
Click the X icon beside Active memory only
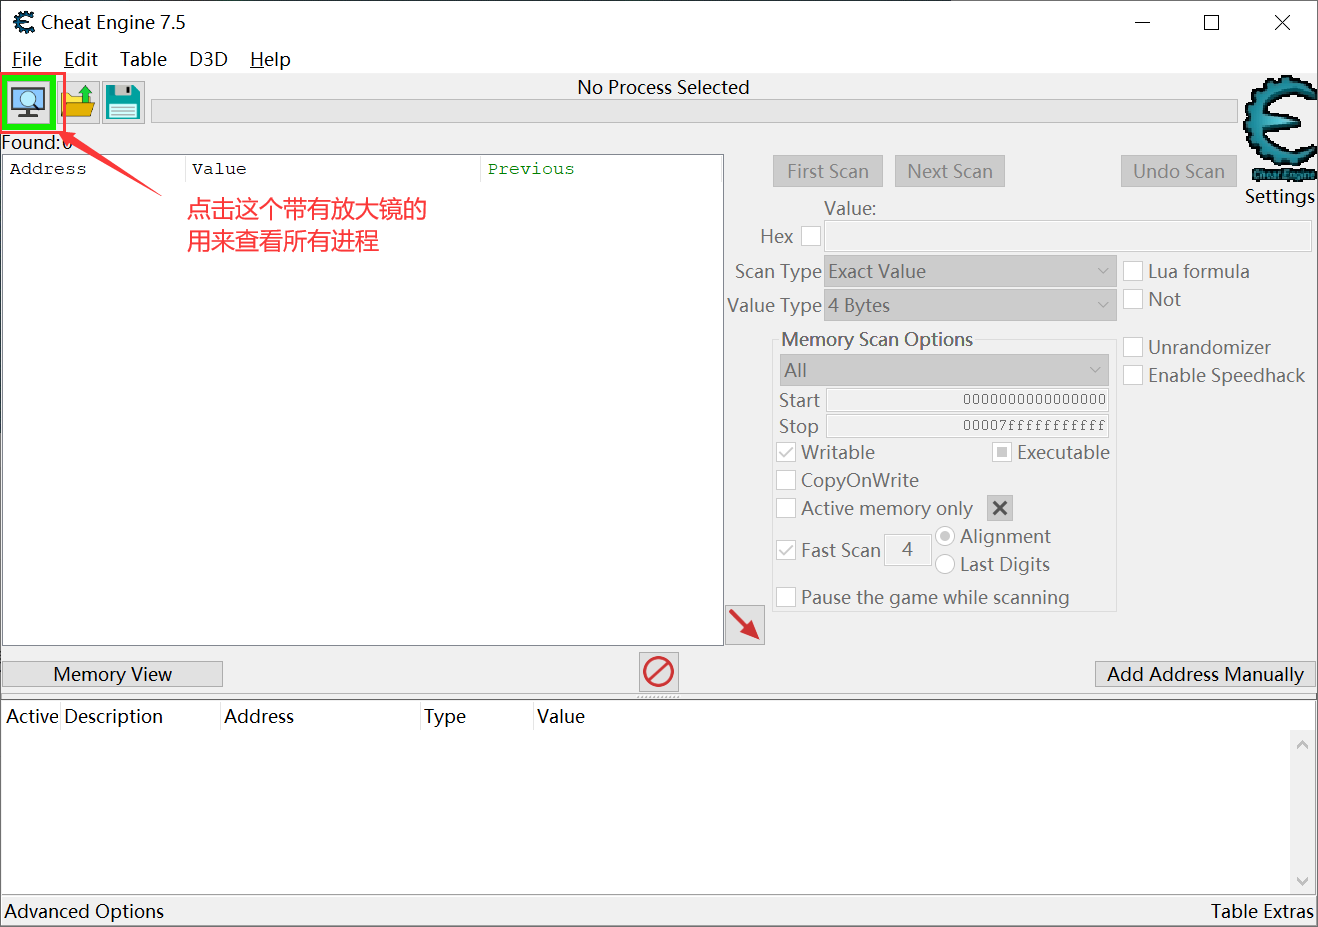pyautogui.click(x=1000, y=508)
